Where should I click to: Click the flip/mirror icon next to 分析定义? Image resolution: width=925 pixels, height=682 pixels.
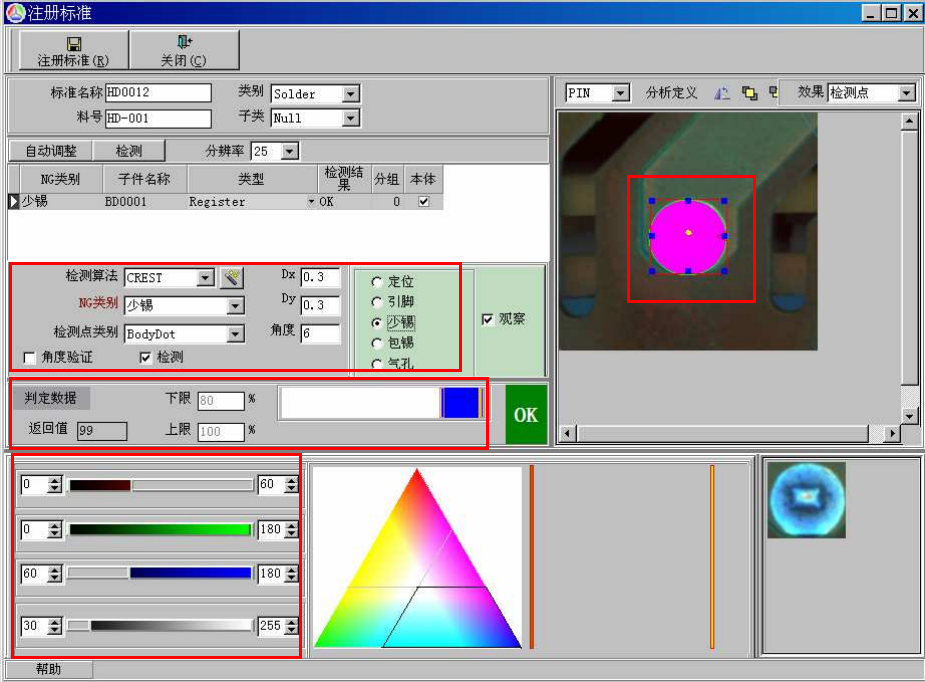tap(721, 93)
